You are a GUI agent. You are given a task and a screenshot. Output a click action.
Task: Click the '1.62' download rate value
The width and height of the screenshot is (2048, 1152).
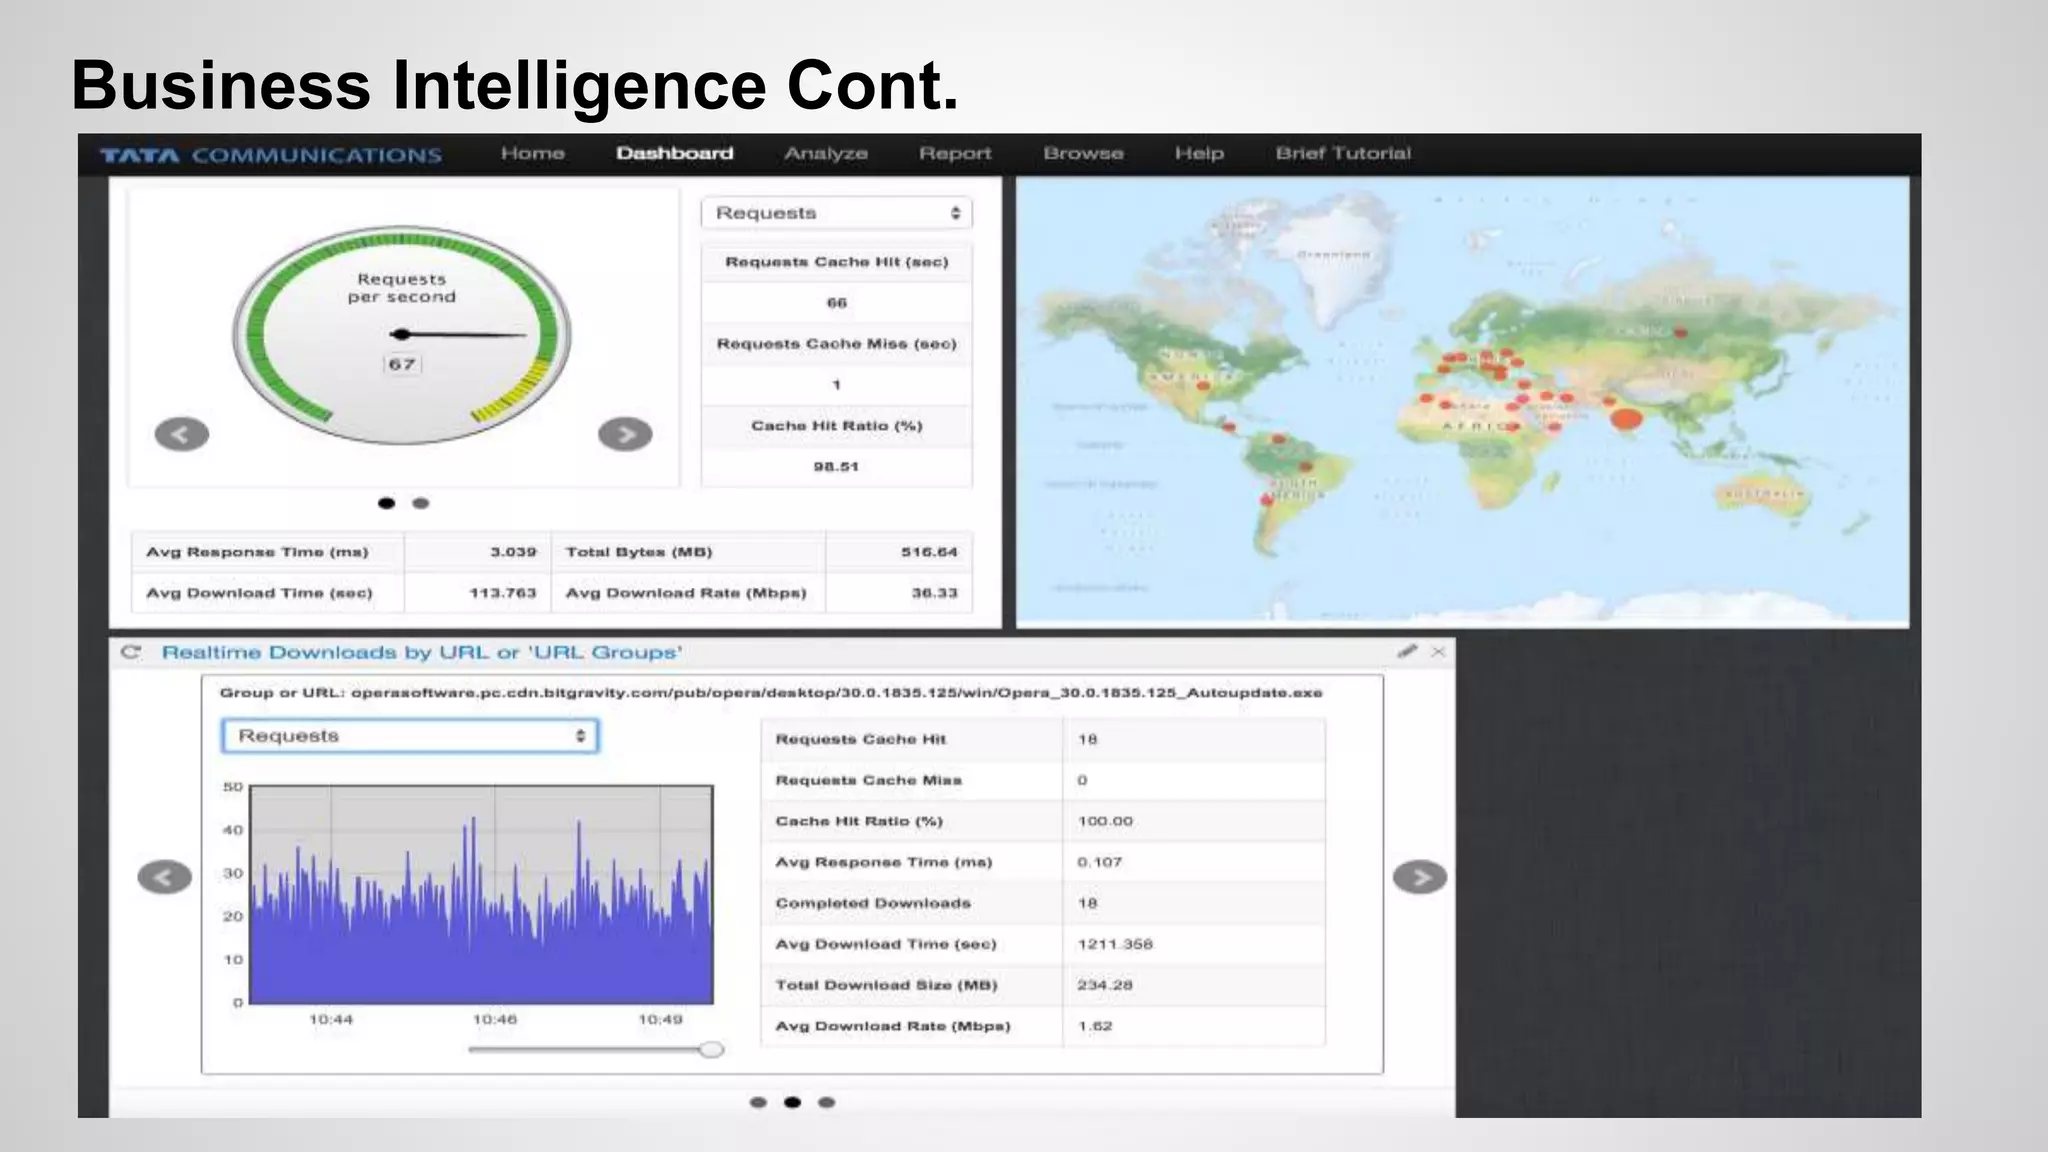[1095, 1026]
